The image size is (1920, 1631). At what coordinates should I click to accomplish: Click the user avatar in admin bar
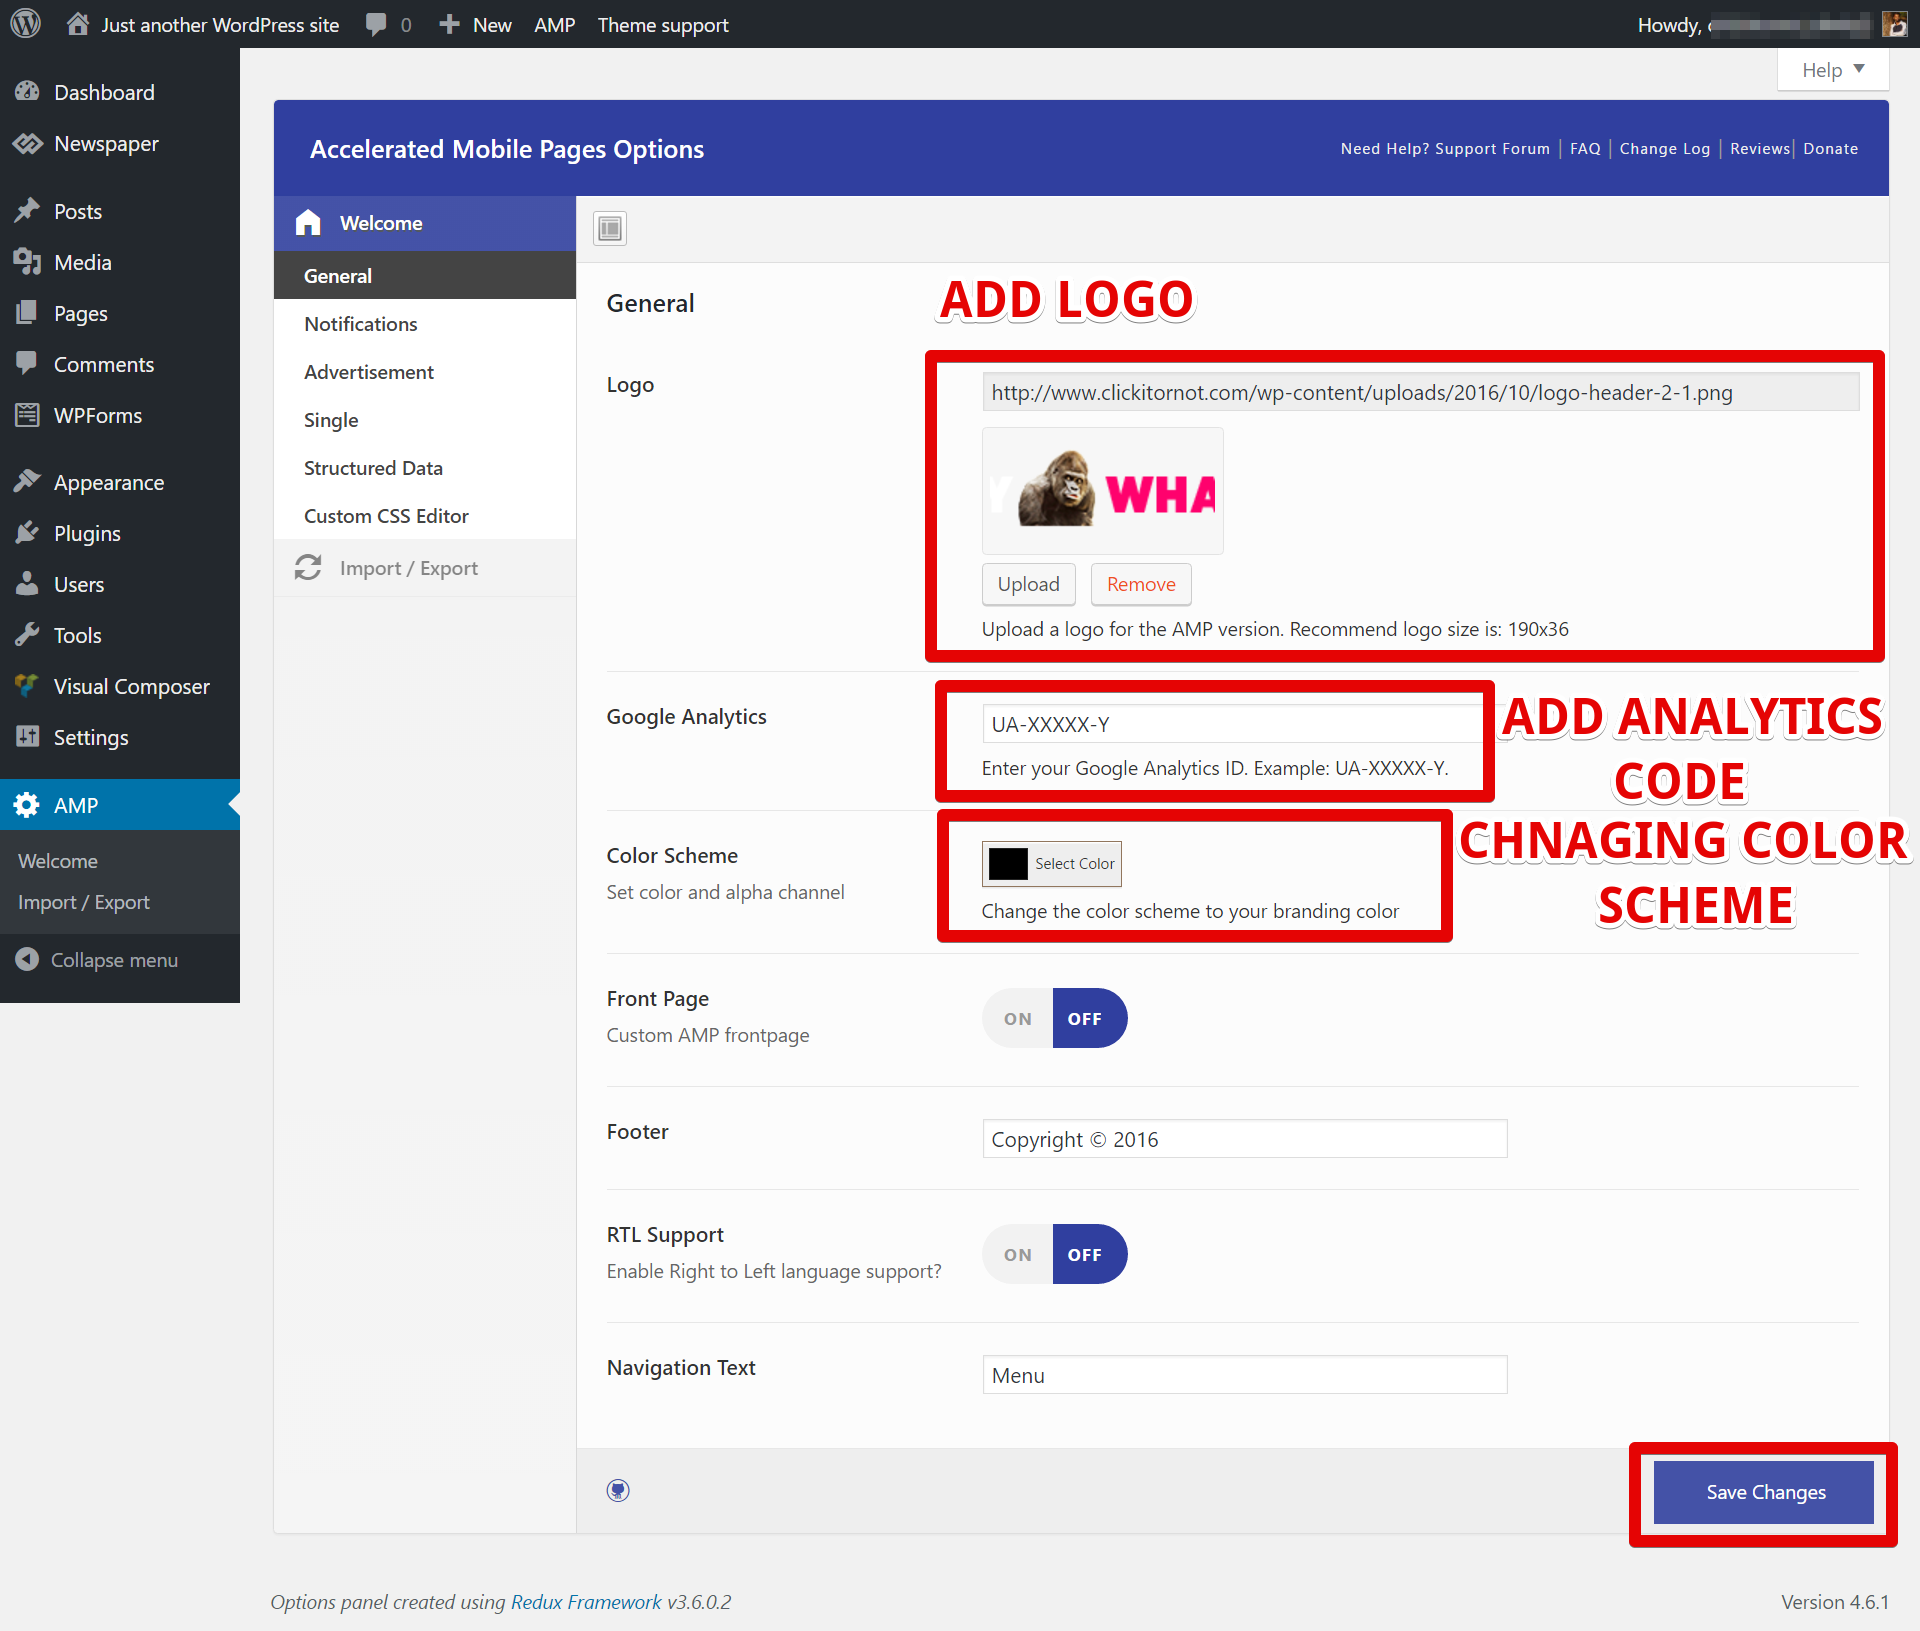coord(1895,24)
